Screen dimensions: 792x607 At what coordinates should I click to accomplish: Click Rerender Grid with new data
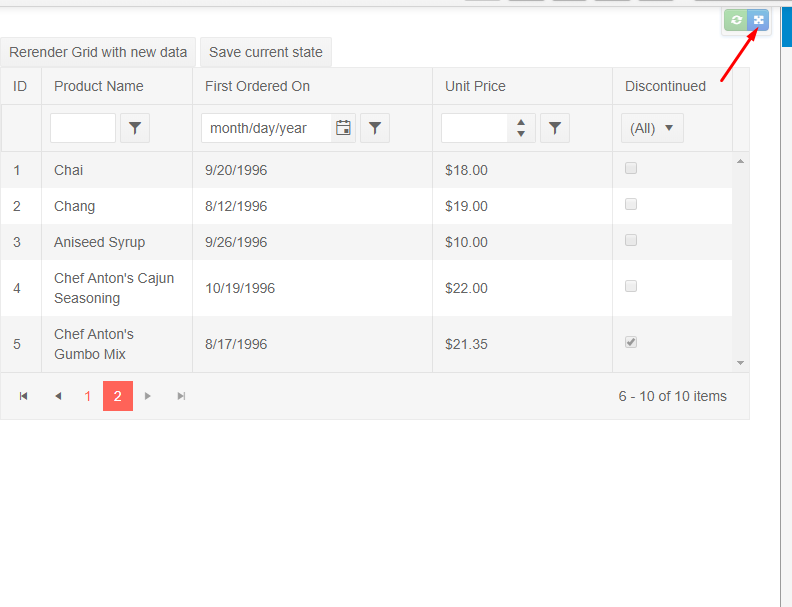coord(98,52)
